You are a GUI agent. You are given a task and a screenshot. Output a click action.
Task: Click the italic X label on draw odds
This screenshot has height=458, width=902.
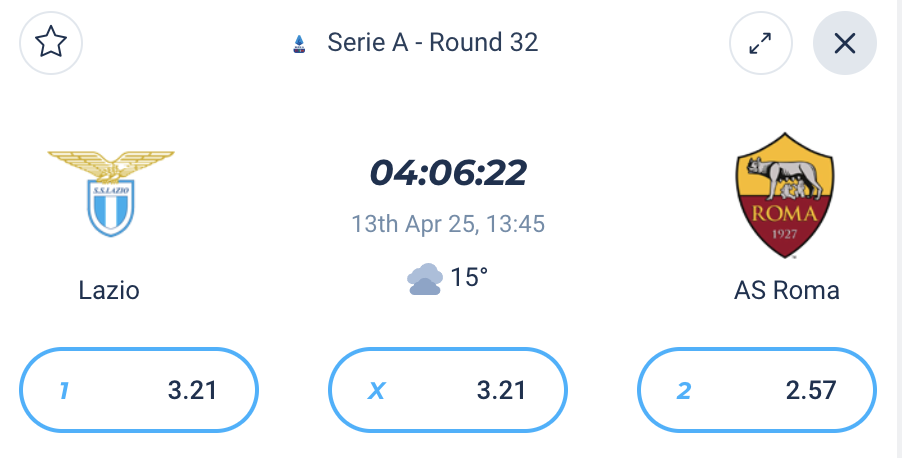(376, 391)
